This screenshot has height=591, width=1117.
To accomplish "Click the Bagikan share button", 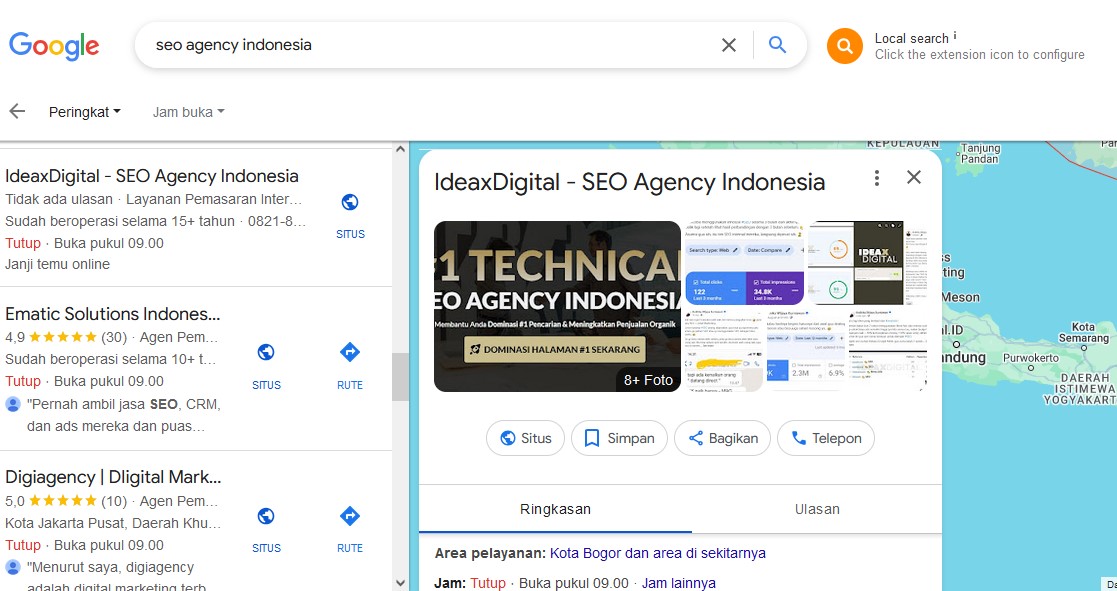I will coord(722,438).
